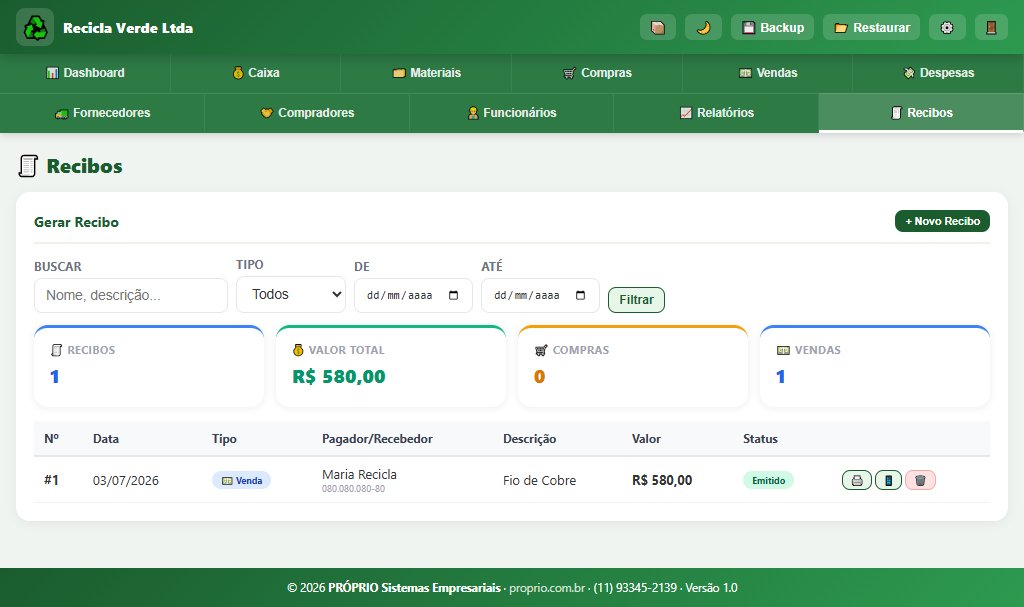Switch to the Funcionários tab

point(511,113)
